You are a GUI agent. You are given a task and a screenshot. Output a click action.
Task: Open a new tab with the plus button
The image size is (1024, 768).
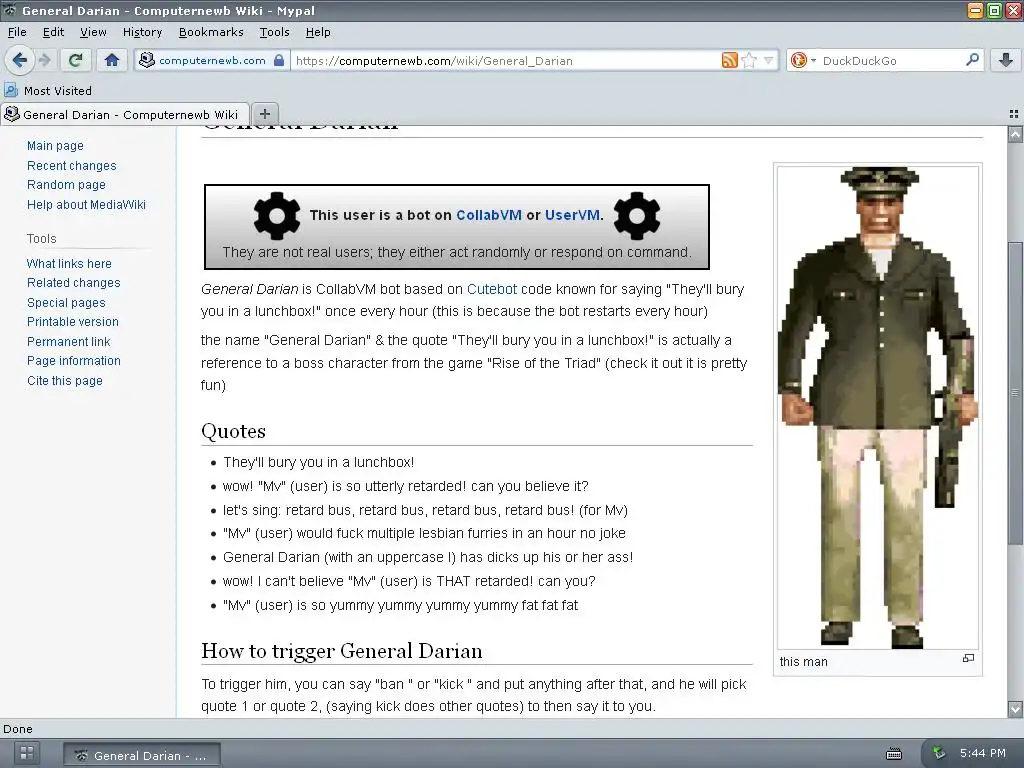click(x=264, y=114)
